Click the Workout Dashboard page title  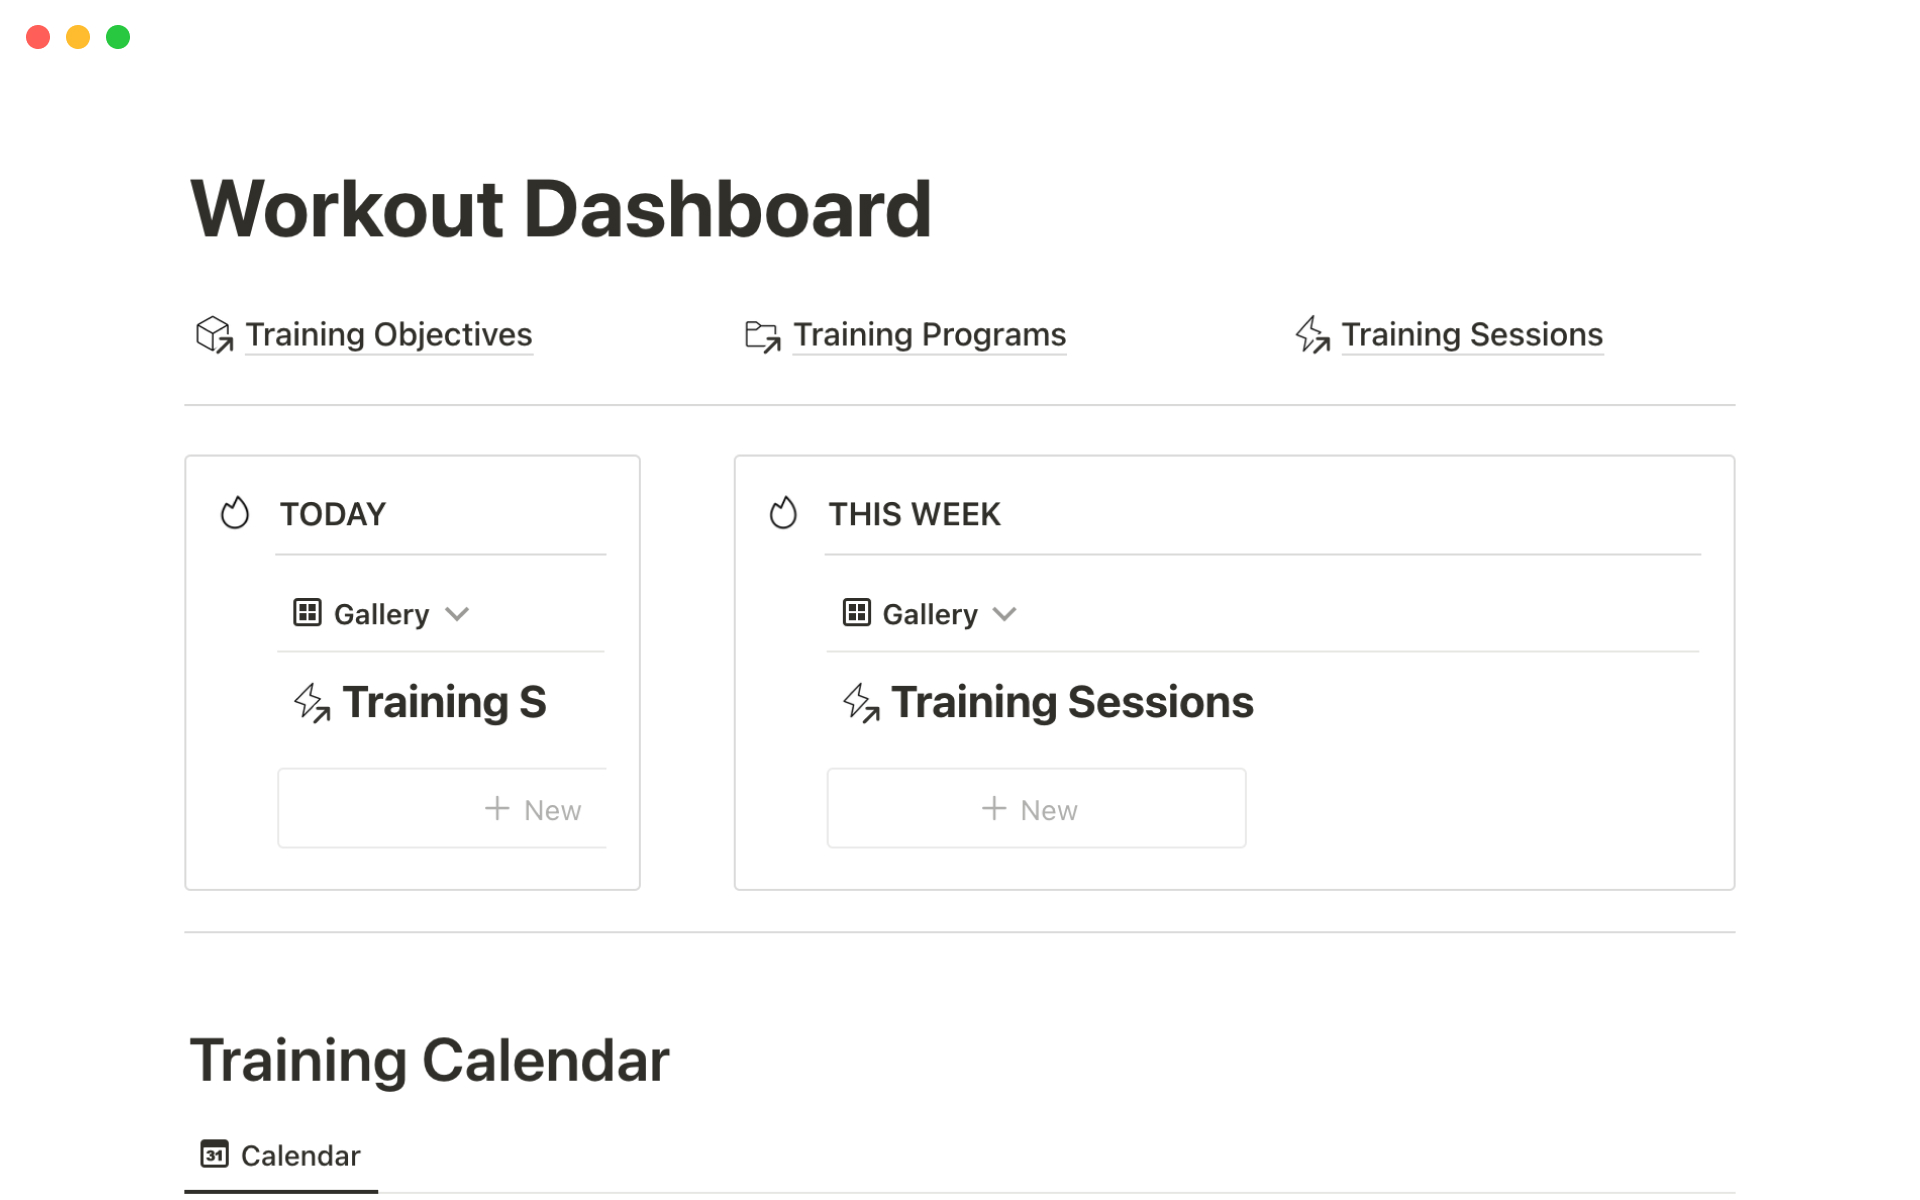point(560,209)
